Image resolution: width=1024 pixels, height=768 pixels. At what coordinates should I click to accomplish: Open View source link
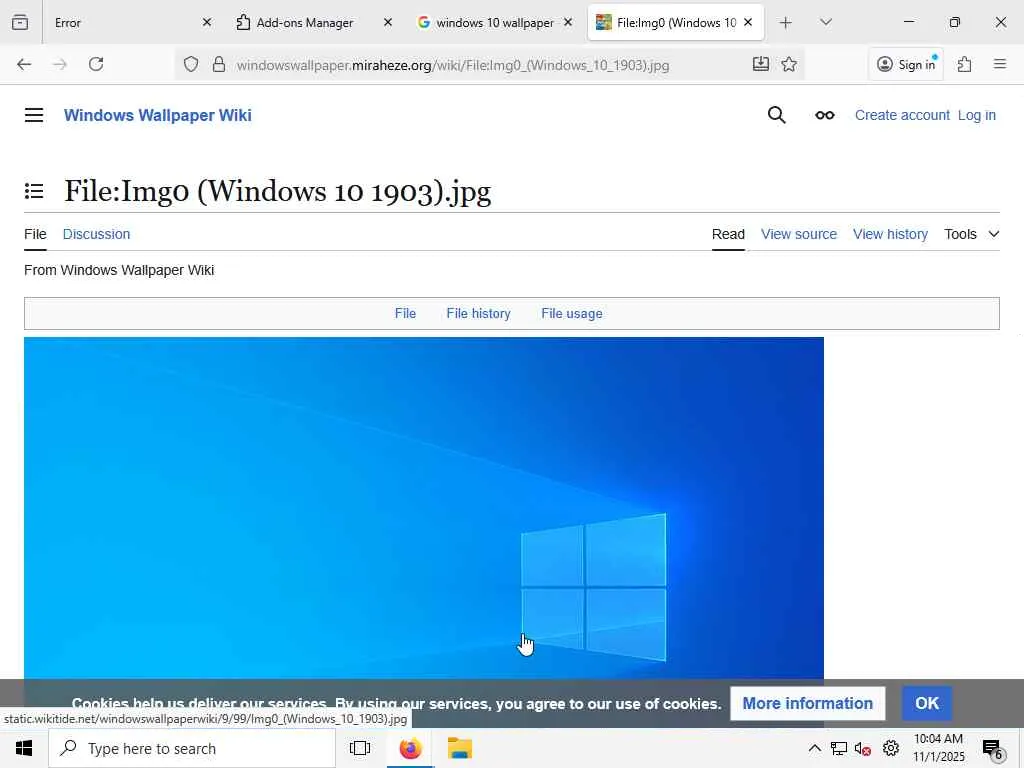(799, 234)
